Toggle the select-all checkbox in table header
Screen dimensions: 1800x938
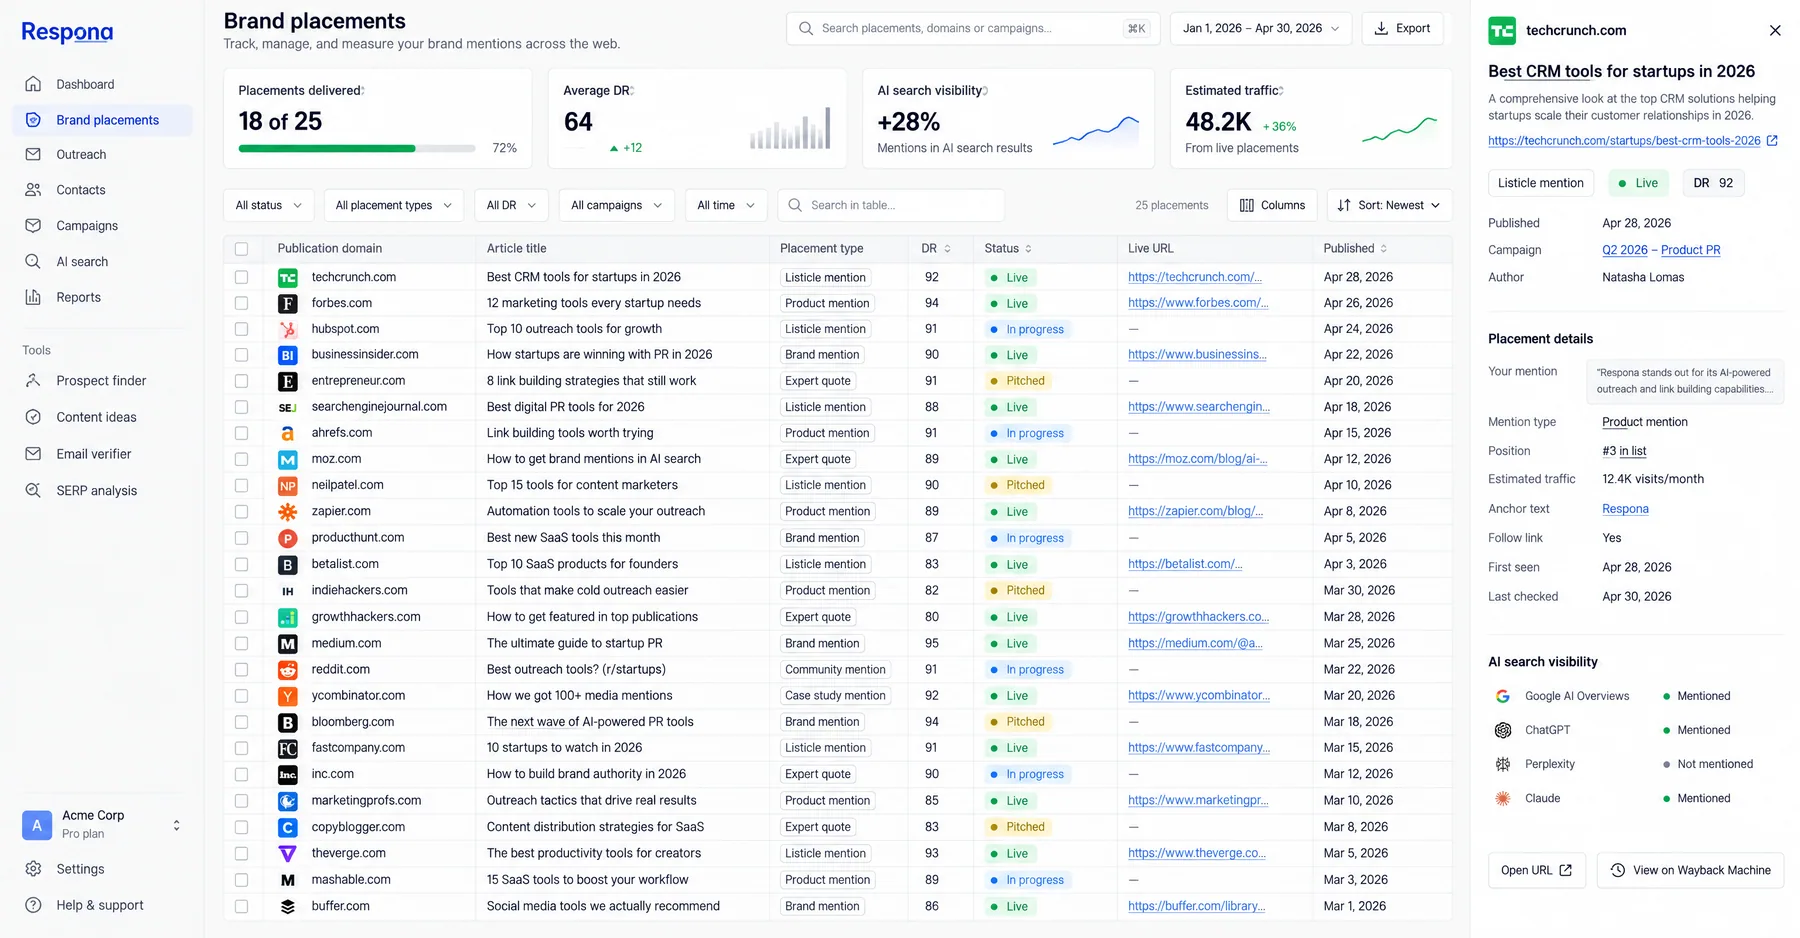[241, 249]
